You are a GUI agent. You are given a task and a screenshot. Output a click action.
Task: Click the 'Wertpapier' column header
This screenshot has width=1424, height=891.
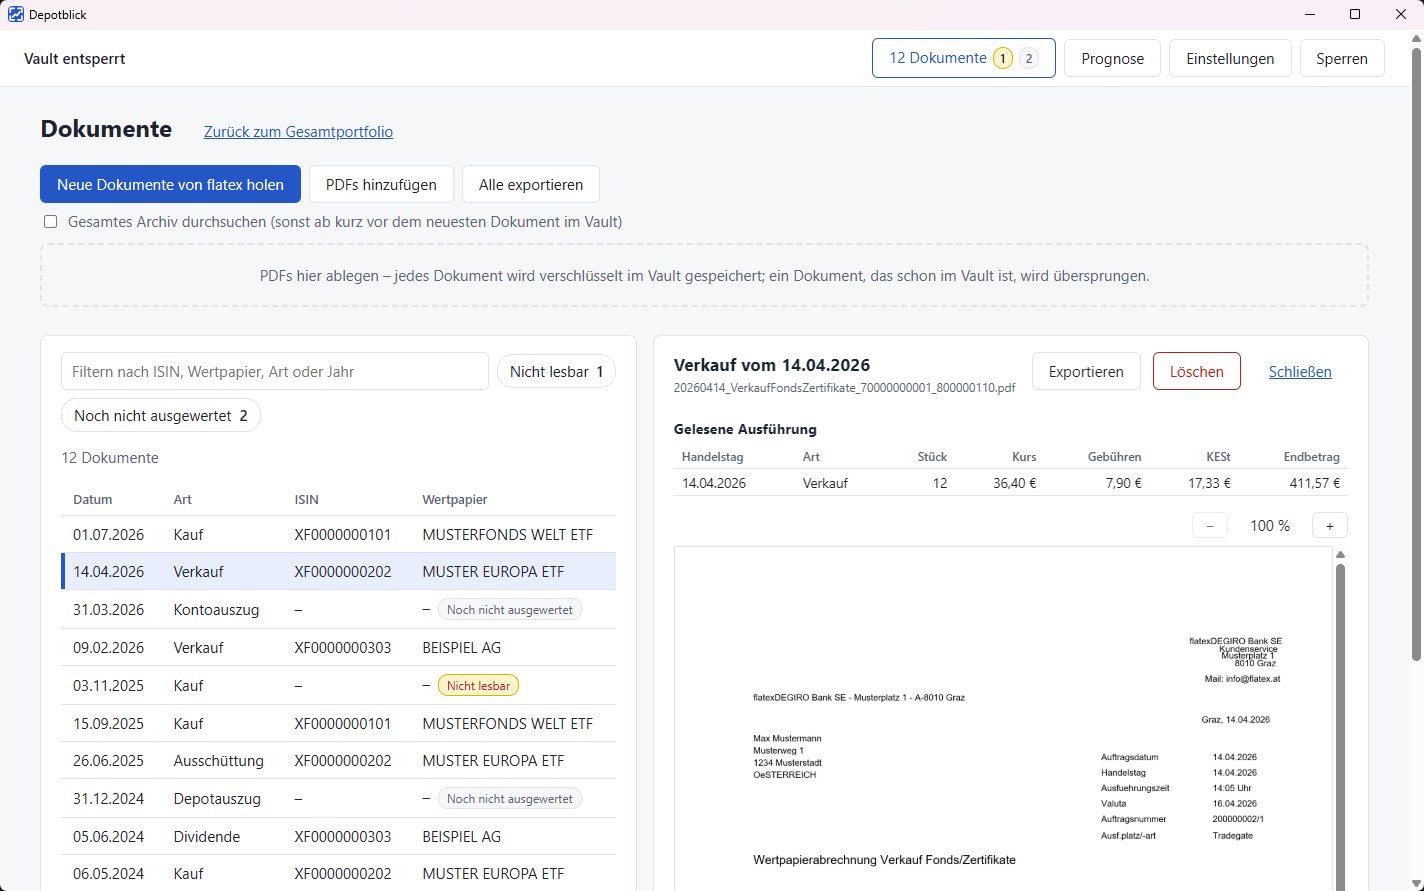(455, 500)
